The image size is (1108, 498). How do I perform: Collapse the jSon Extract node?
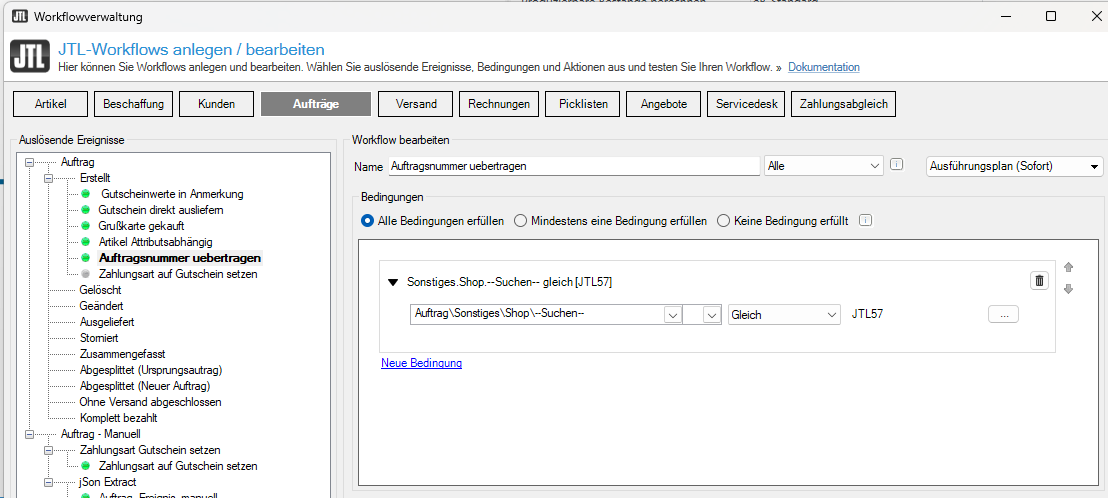(48, 482)
